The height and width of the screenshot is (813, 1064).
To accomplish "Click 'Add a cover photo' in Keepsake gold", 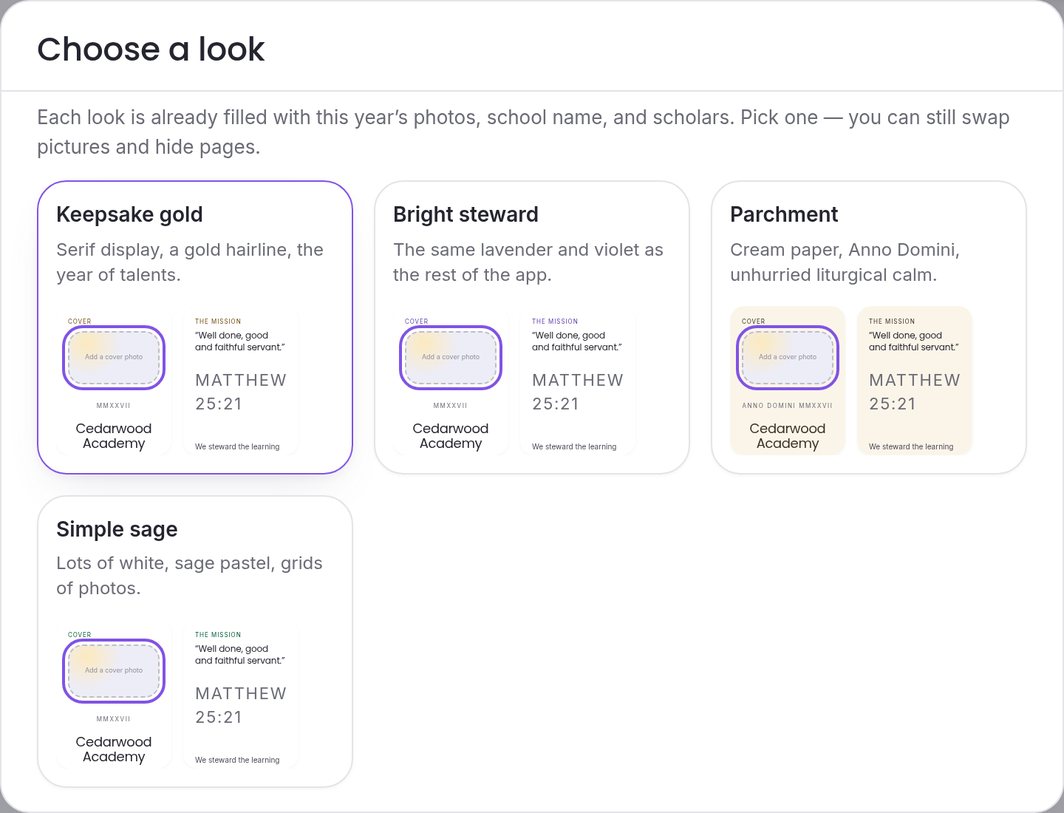I will click(x=114, y=357).
